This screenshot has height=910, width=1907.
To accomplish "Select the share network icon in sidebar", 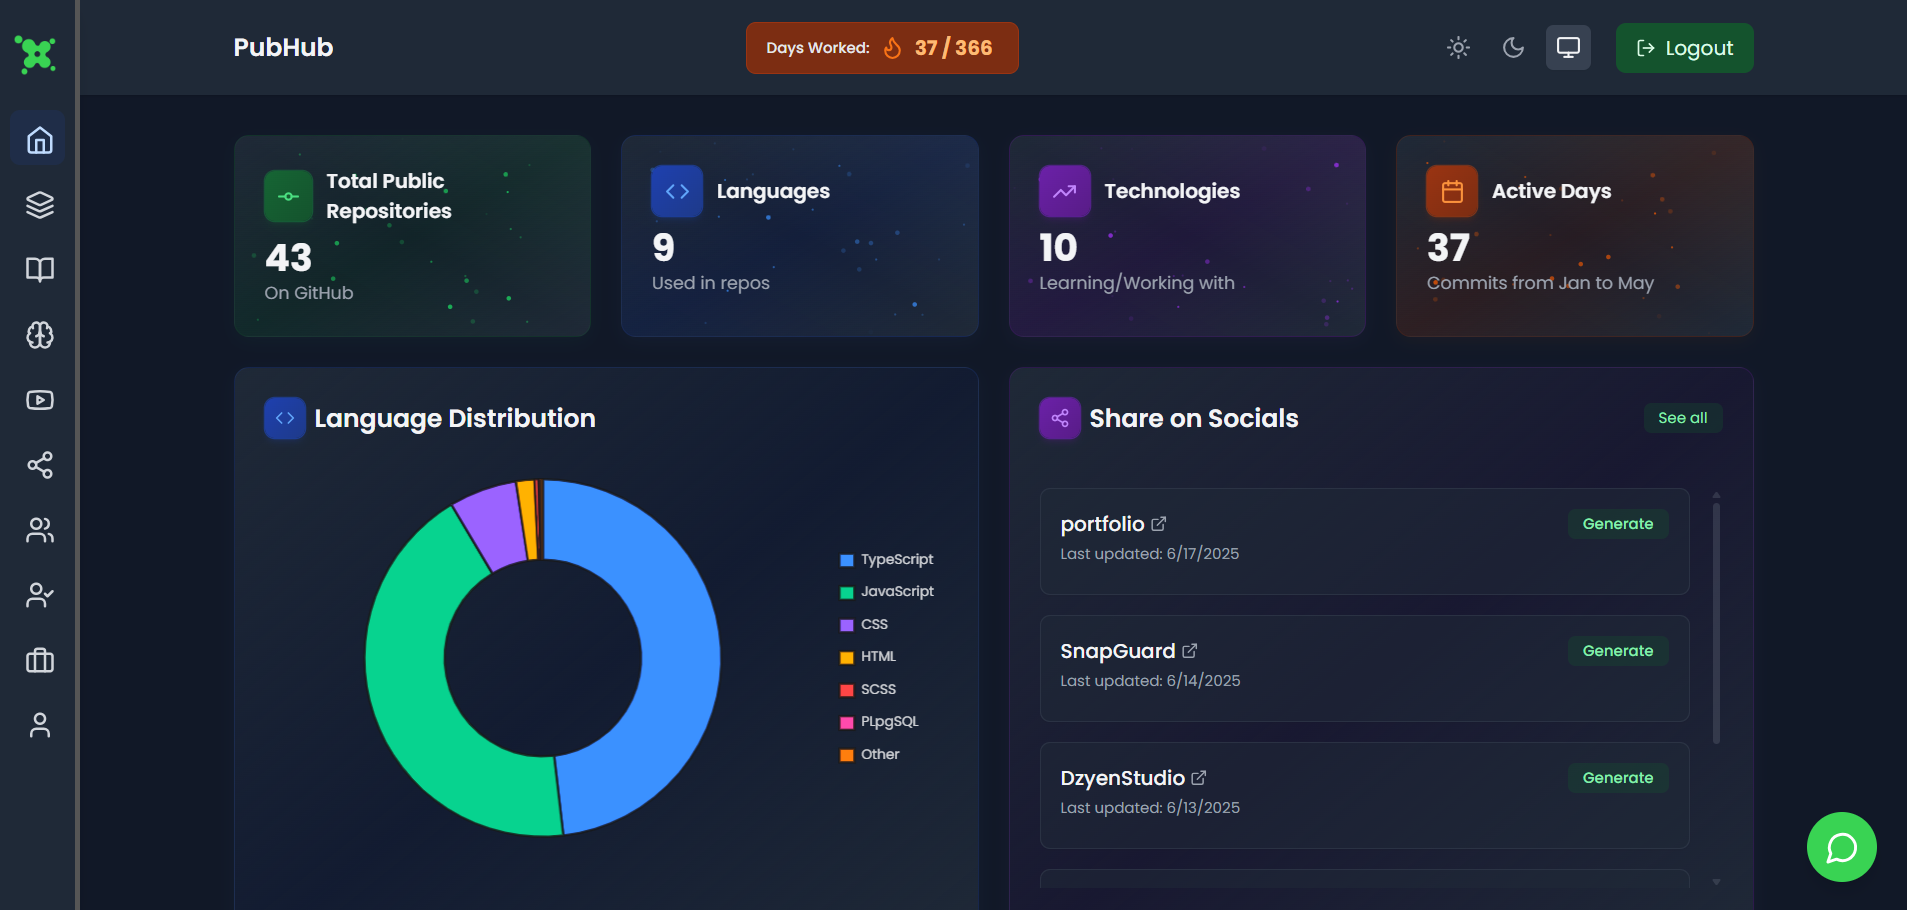I will (x=38, y=465).
